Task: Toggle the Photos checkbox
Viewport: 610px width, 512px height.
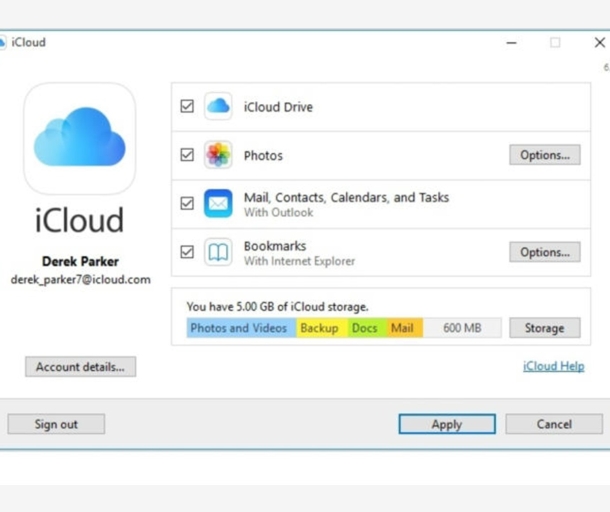Action: tap(187, 154)
